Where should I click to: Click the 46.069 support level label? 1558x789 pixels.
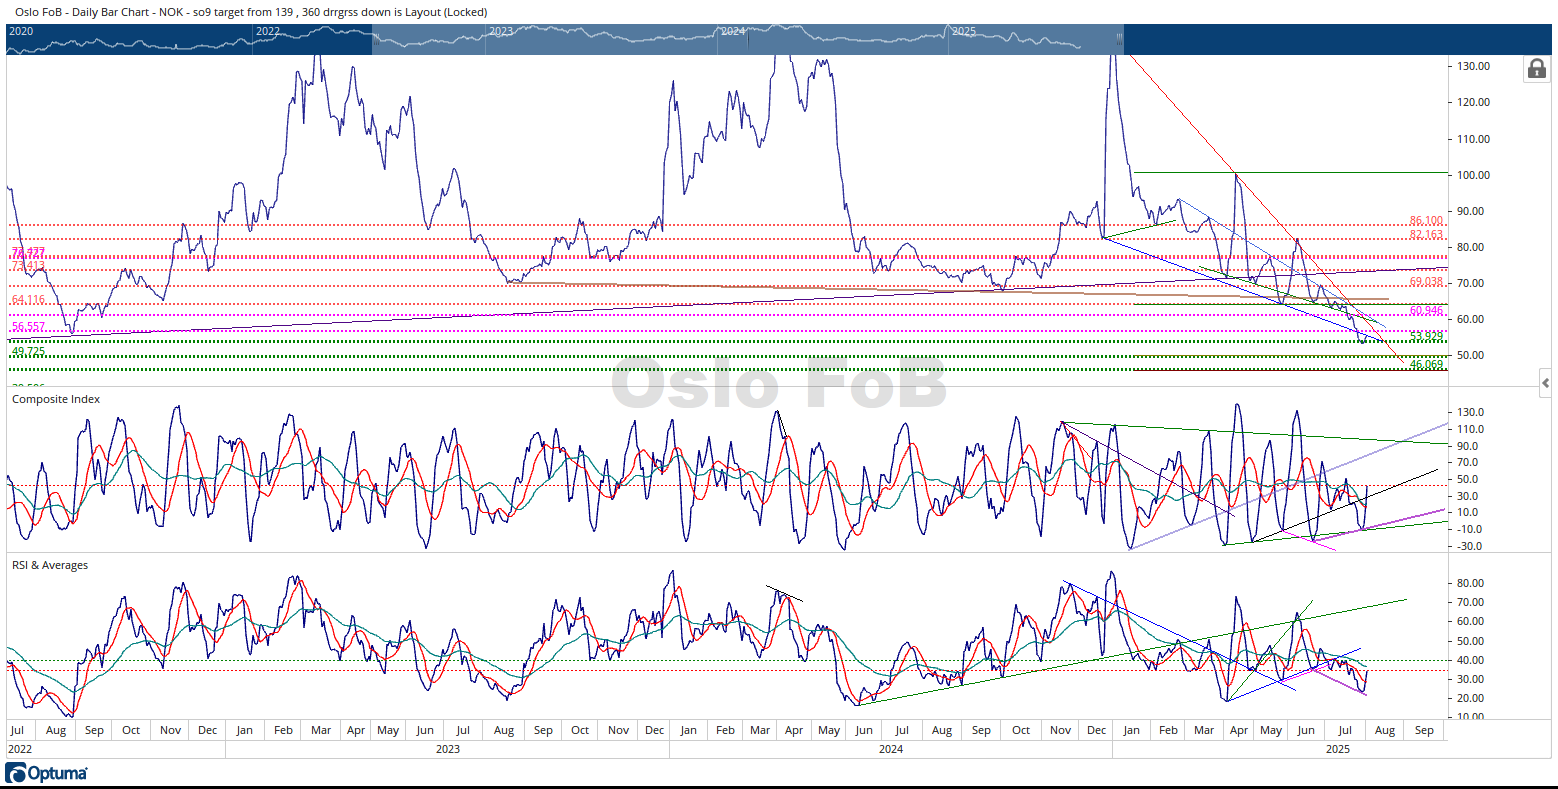[x=1426, y=364]
